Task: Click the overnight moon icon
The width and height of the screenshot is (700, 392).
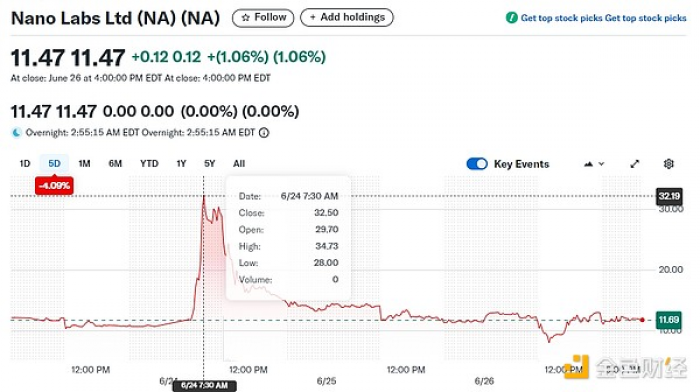Action: pos(17,133)
